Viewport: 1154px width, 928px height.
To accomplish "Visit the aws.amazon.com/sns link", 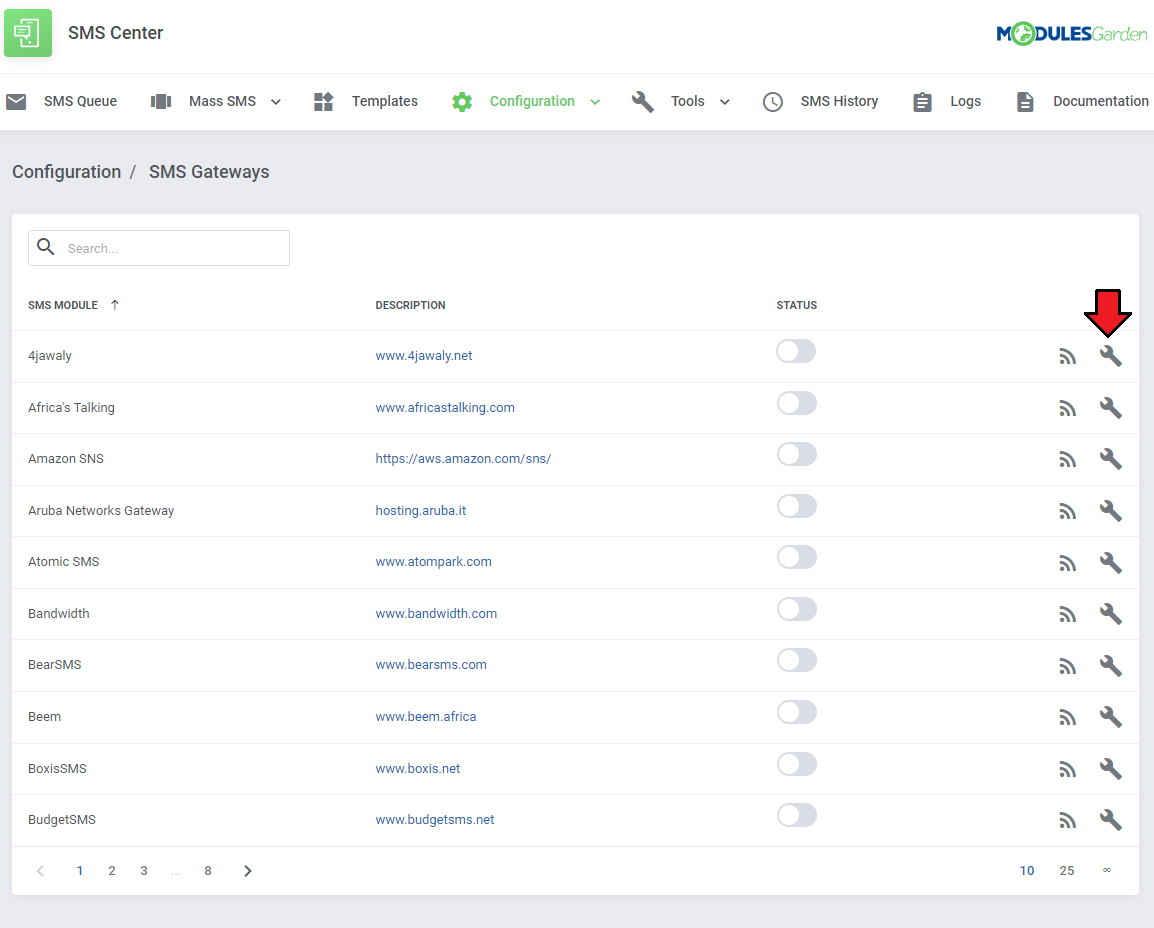I will click(x=463, y=458).
